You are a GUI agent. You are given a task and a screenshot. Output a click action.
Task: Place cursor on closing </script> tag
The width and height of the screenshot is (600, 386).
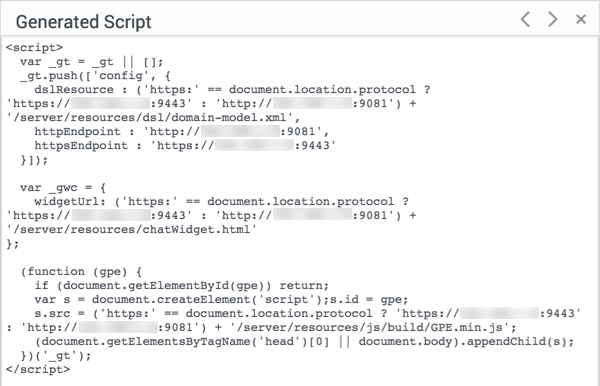(38, 369)
